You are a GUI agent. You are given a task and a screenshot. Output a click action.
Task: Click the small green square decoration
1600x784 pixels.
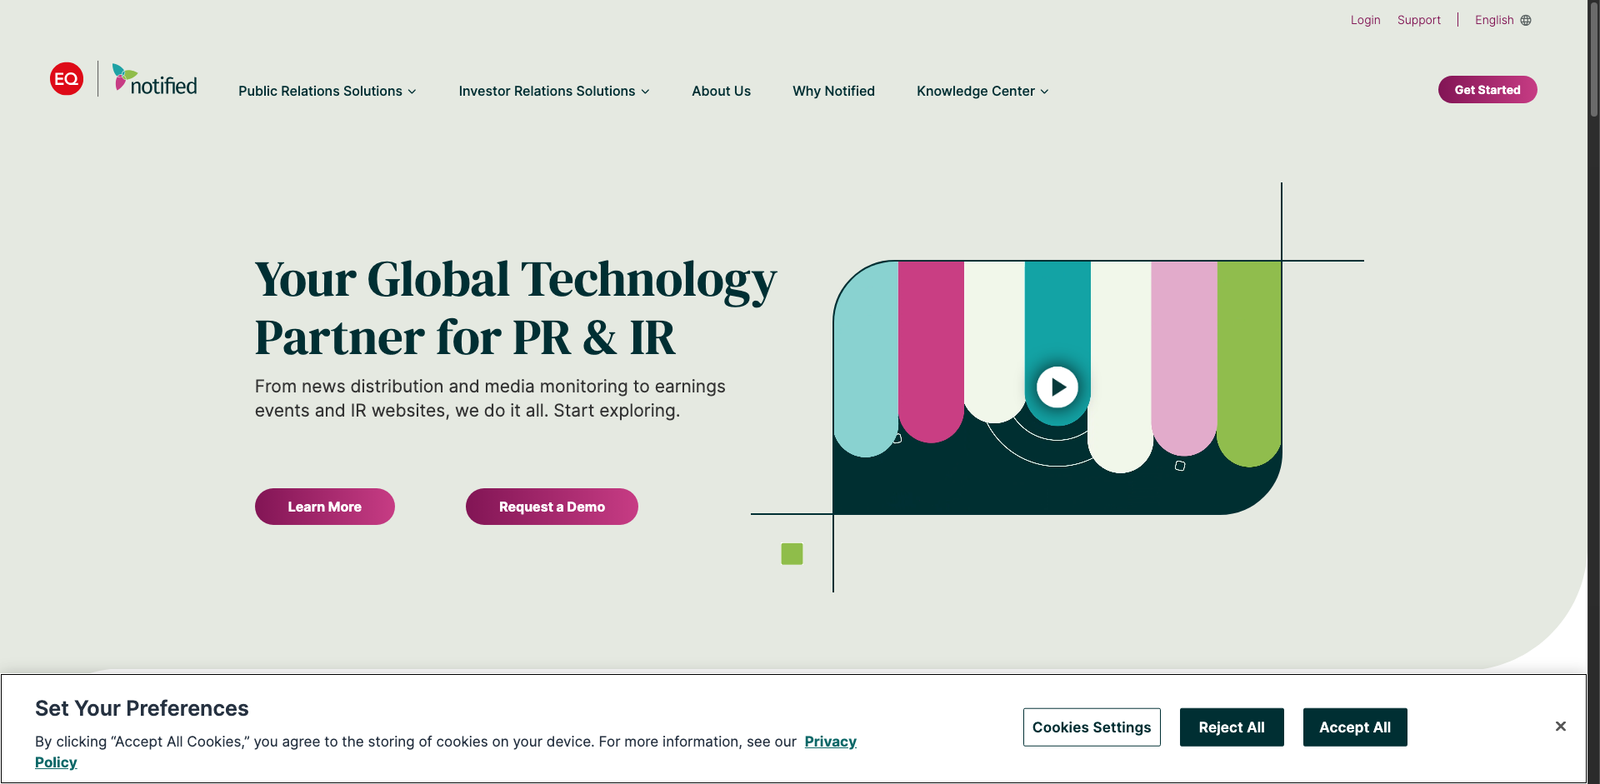[792, 554]
